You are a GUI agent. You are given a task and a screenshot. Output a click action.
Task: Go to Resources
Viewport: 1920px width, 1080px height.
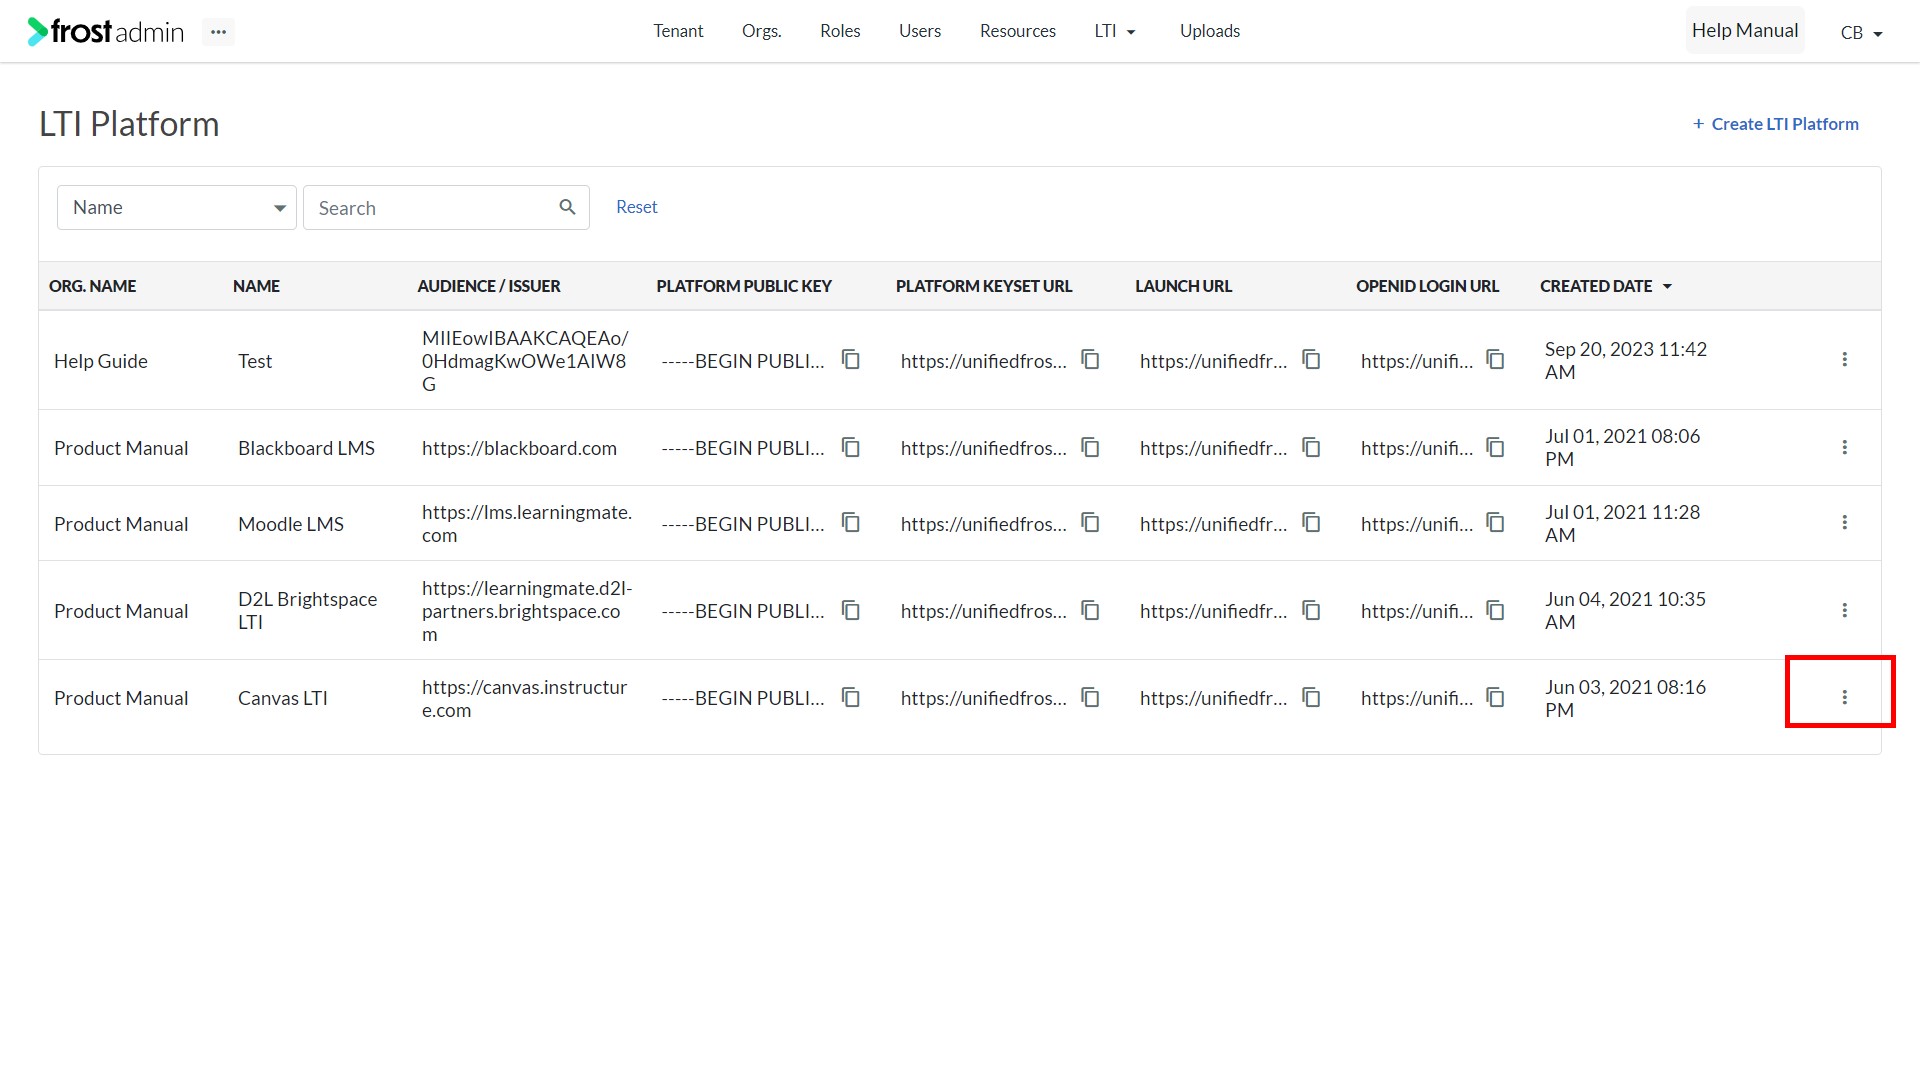click(1018, 31)
